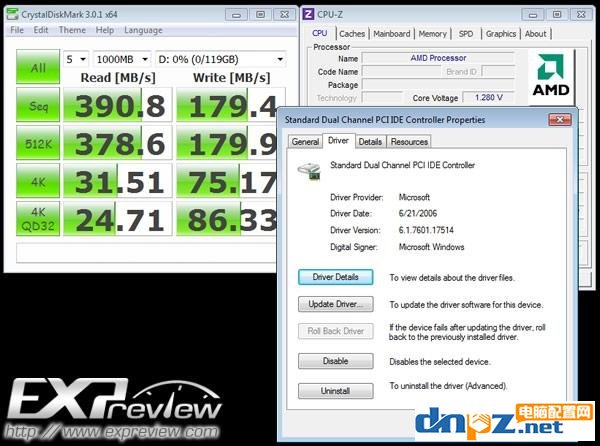Click the driver version 6.1.7601.17514

point(426,230)
